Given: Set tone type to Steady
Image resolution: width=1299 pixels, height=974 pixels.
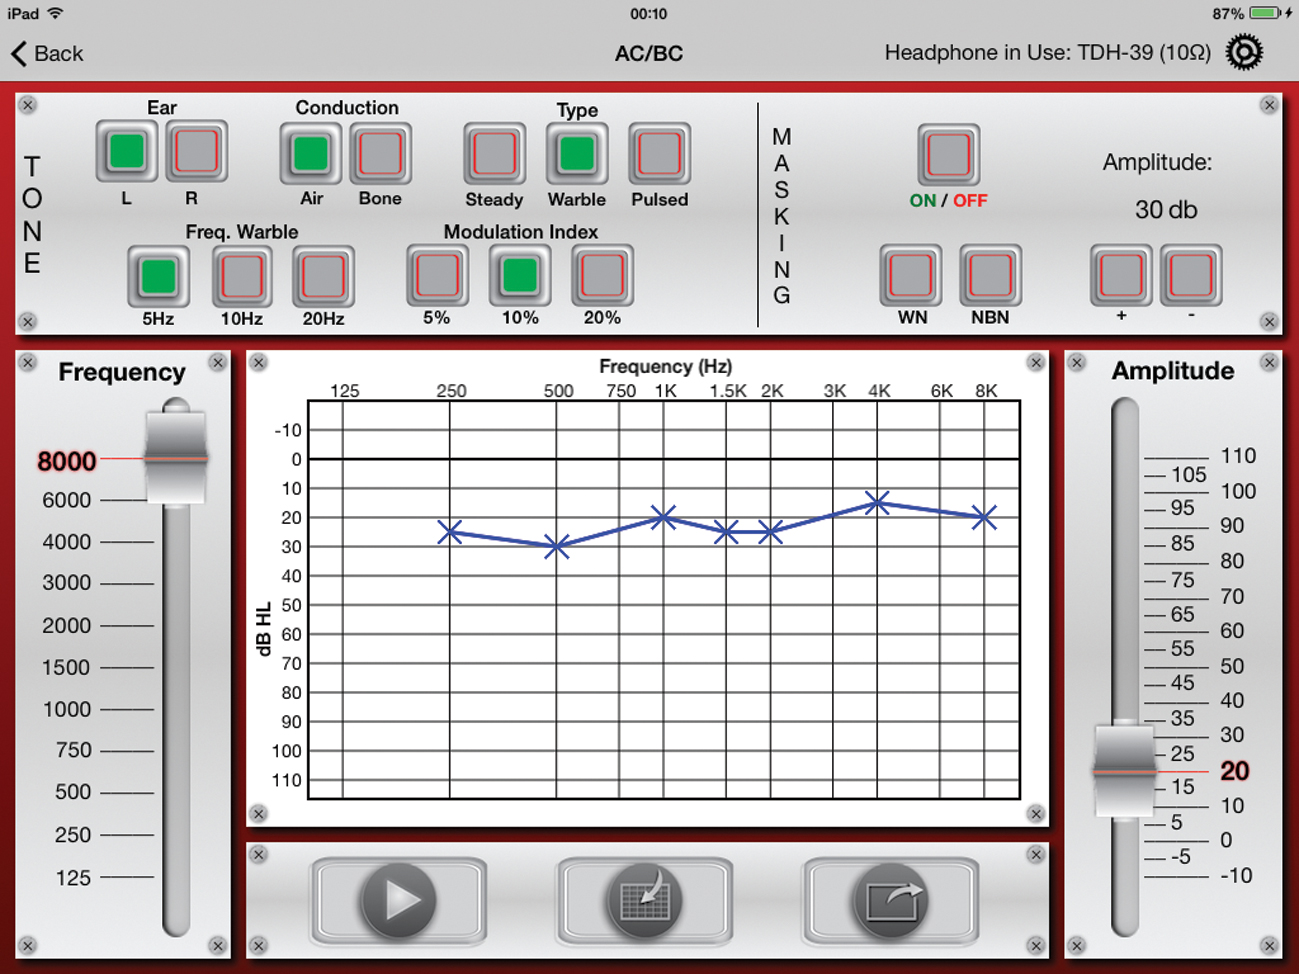Looking at the screenshot, I should tap(494, 154).
